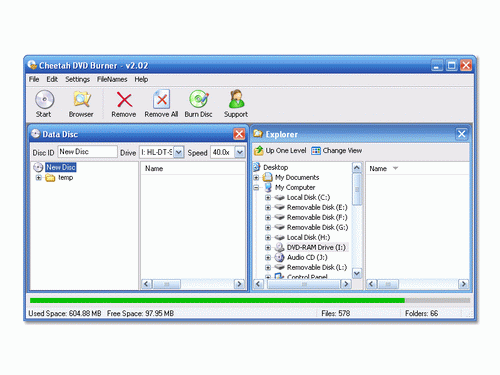Open the Support icon
This screenshot has width=500, height=375.
click(236, 99)
